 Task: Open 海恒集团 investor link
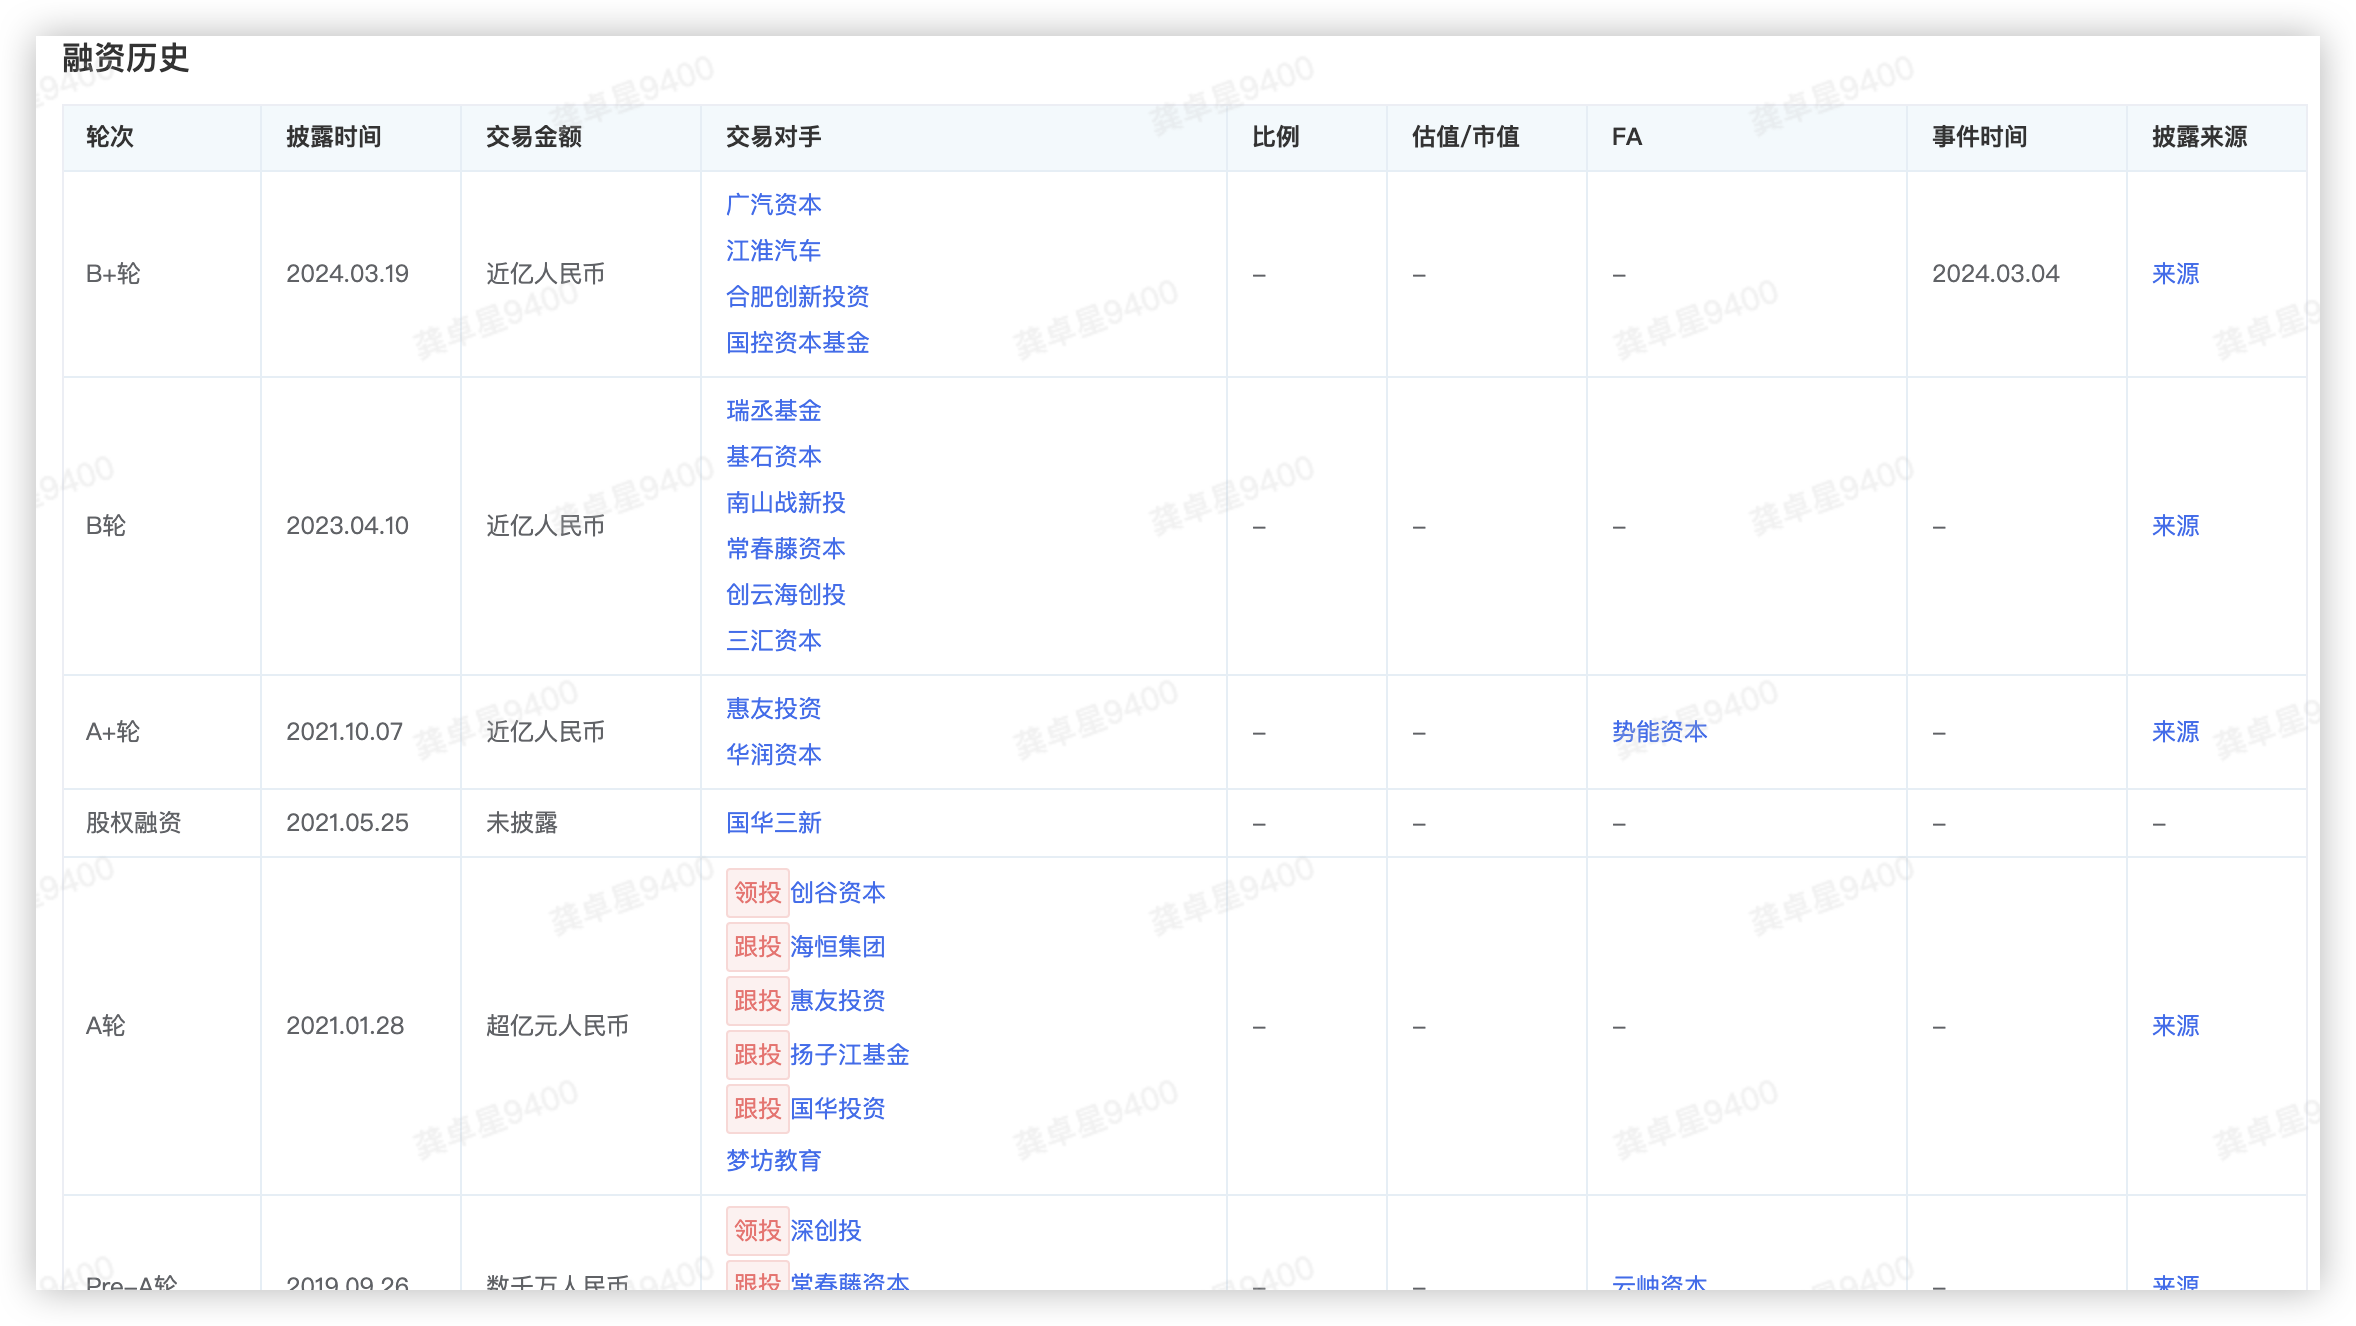837,946
